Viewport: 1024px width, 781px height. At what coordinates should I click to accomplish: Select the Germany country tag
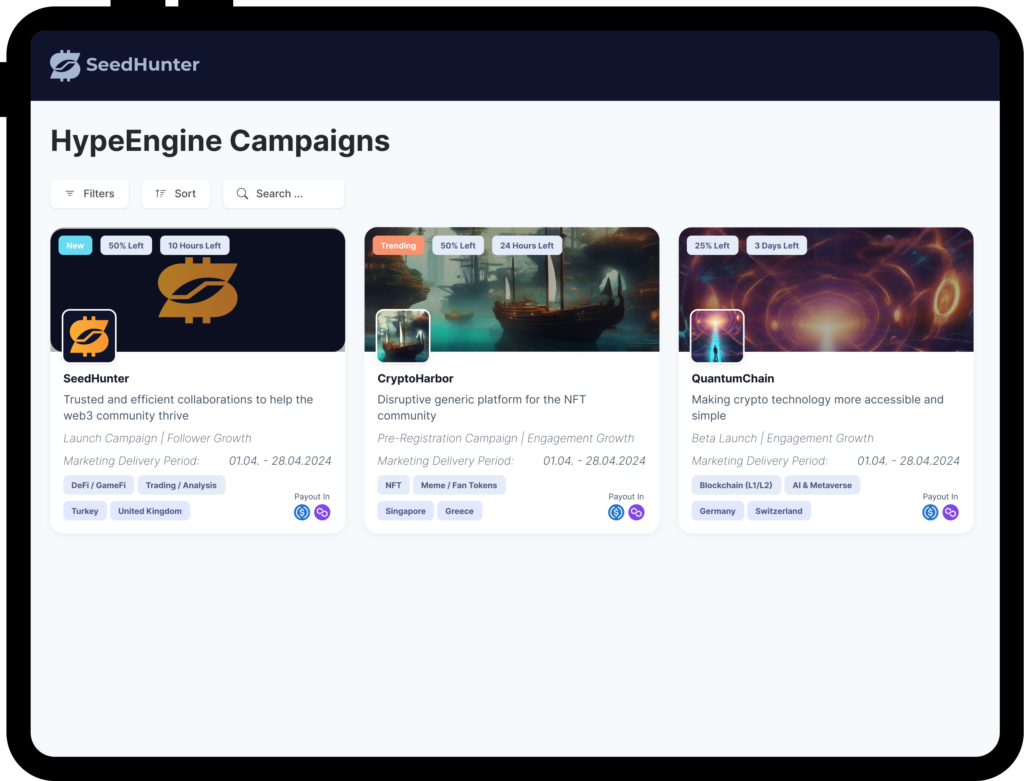tap(718, 511)
